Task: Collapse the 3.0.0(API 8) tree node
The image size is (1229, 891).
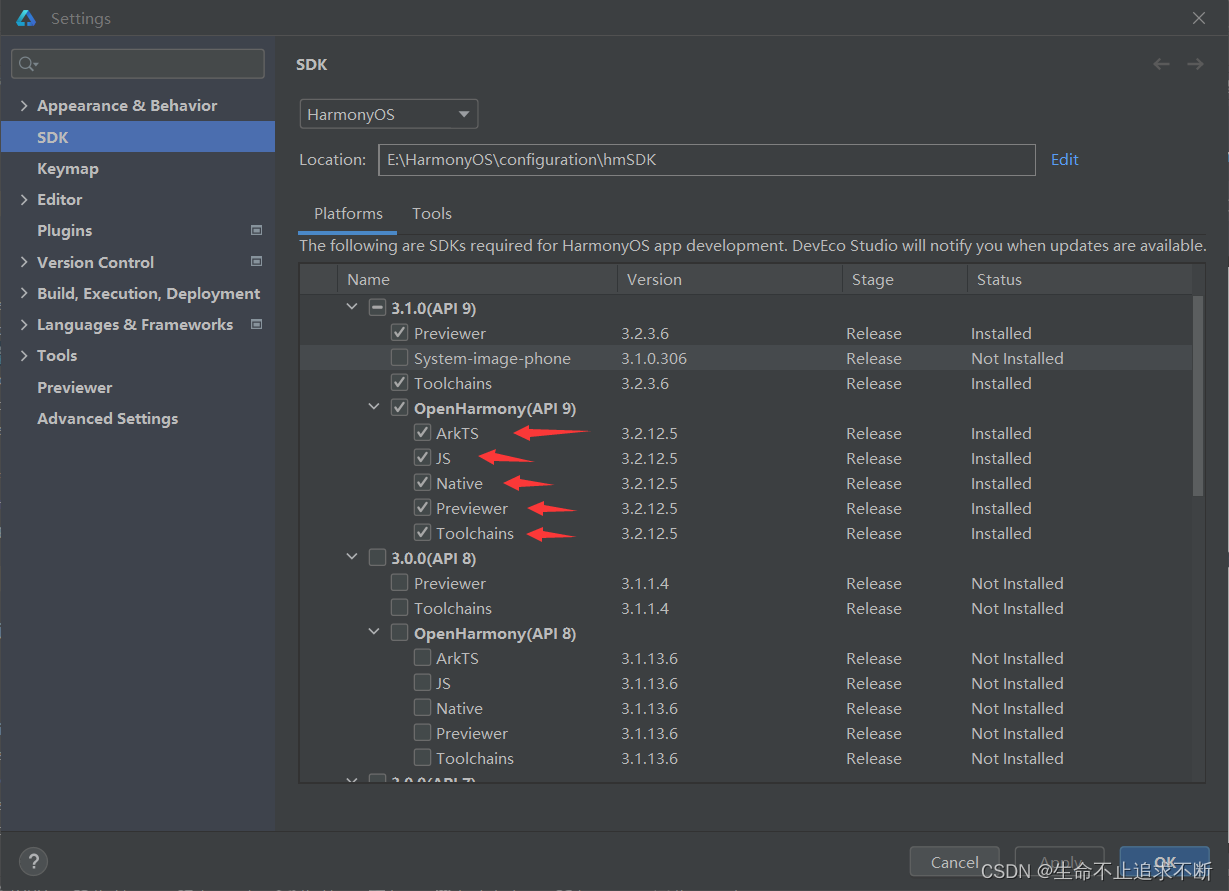Action: point(351,557)
